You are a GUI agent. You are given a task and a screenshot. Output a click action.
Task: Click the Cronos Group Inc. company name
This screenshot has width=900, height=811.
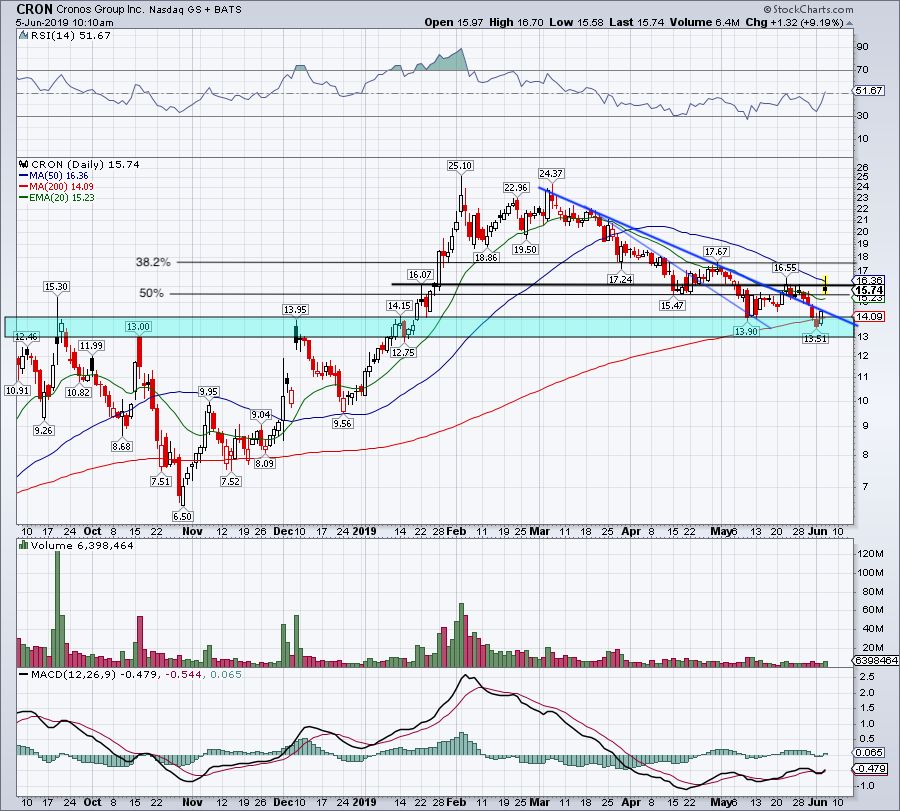click(98, 10)
